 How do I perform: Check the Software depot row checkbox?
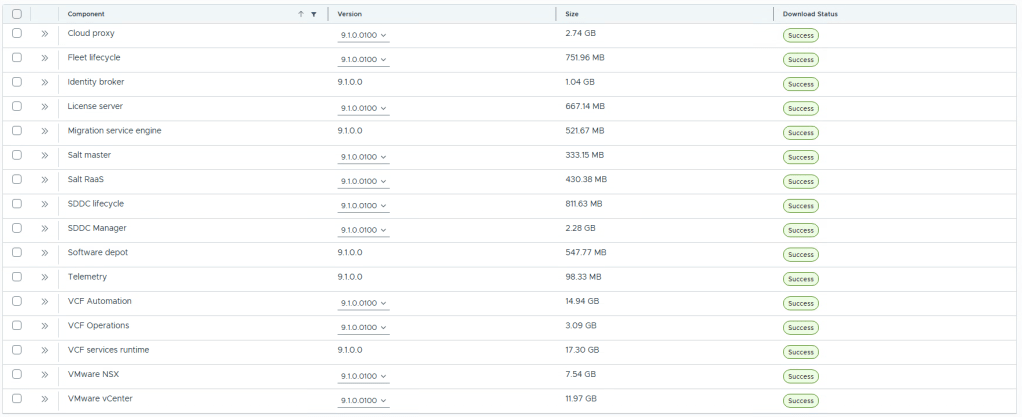tap(17, 252)
